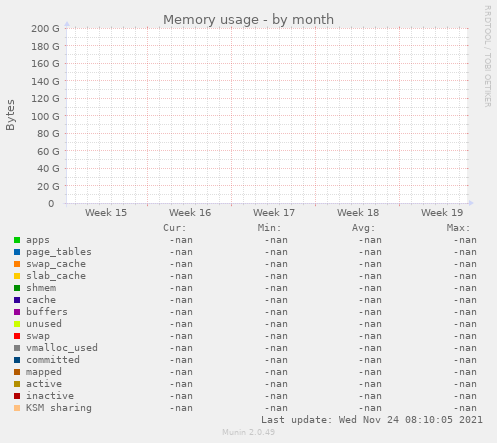The height and width of the screenshot is (443, 497).
Task: Click the 20 G y-axis label
Action: [48, 187]
